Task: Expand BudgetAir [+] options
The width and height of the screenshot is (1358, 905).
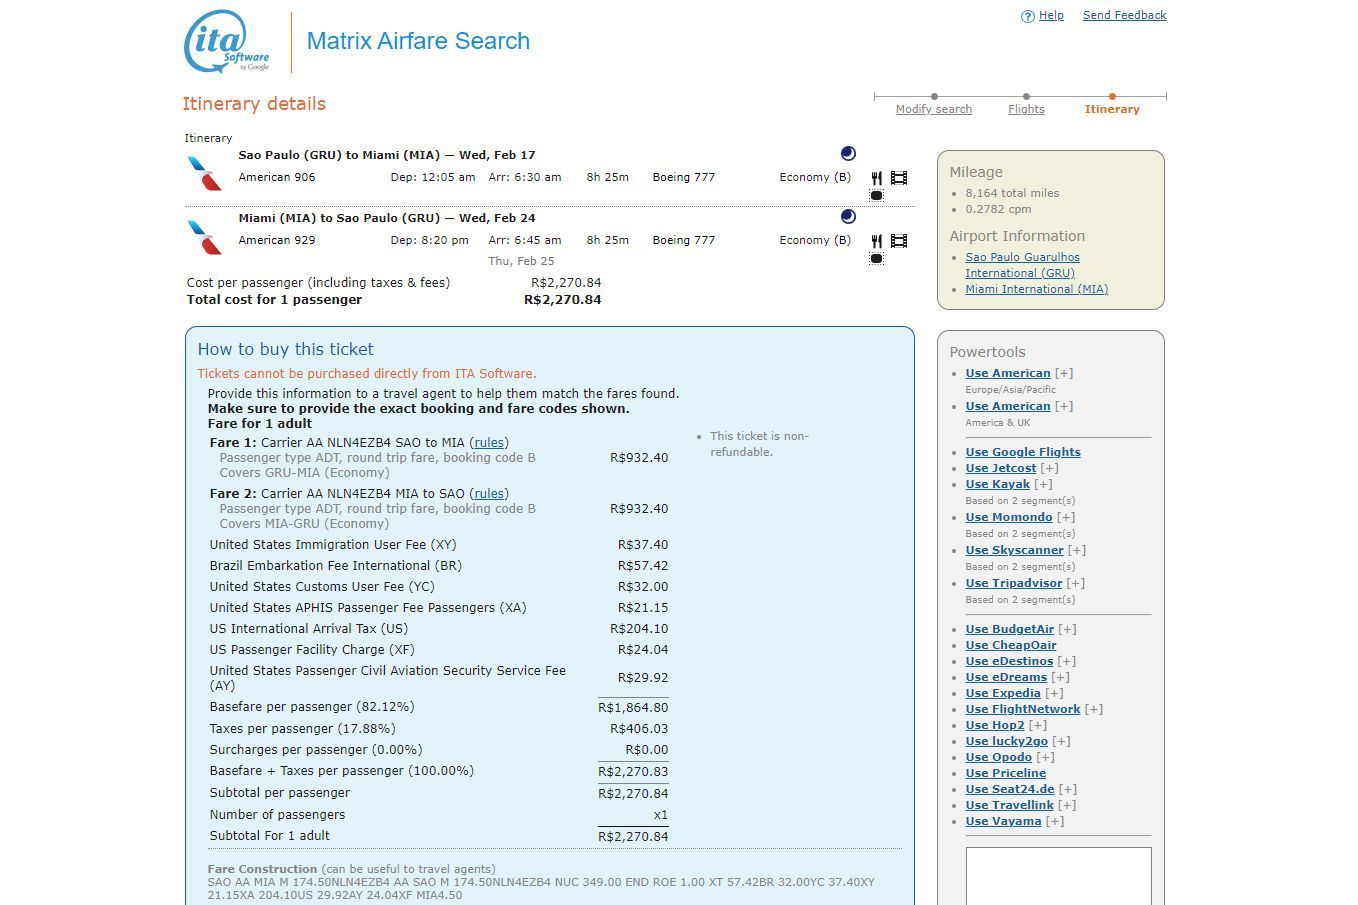Action: (1068, 629)
